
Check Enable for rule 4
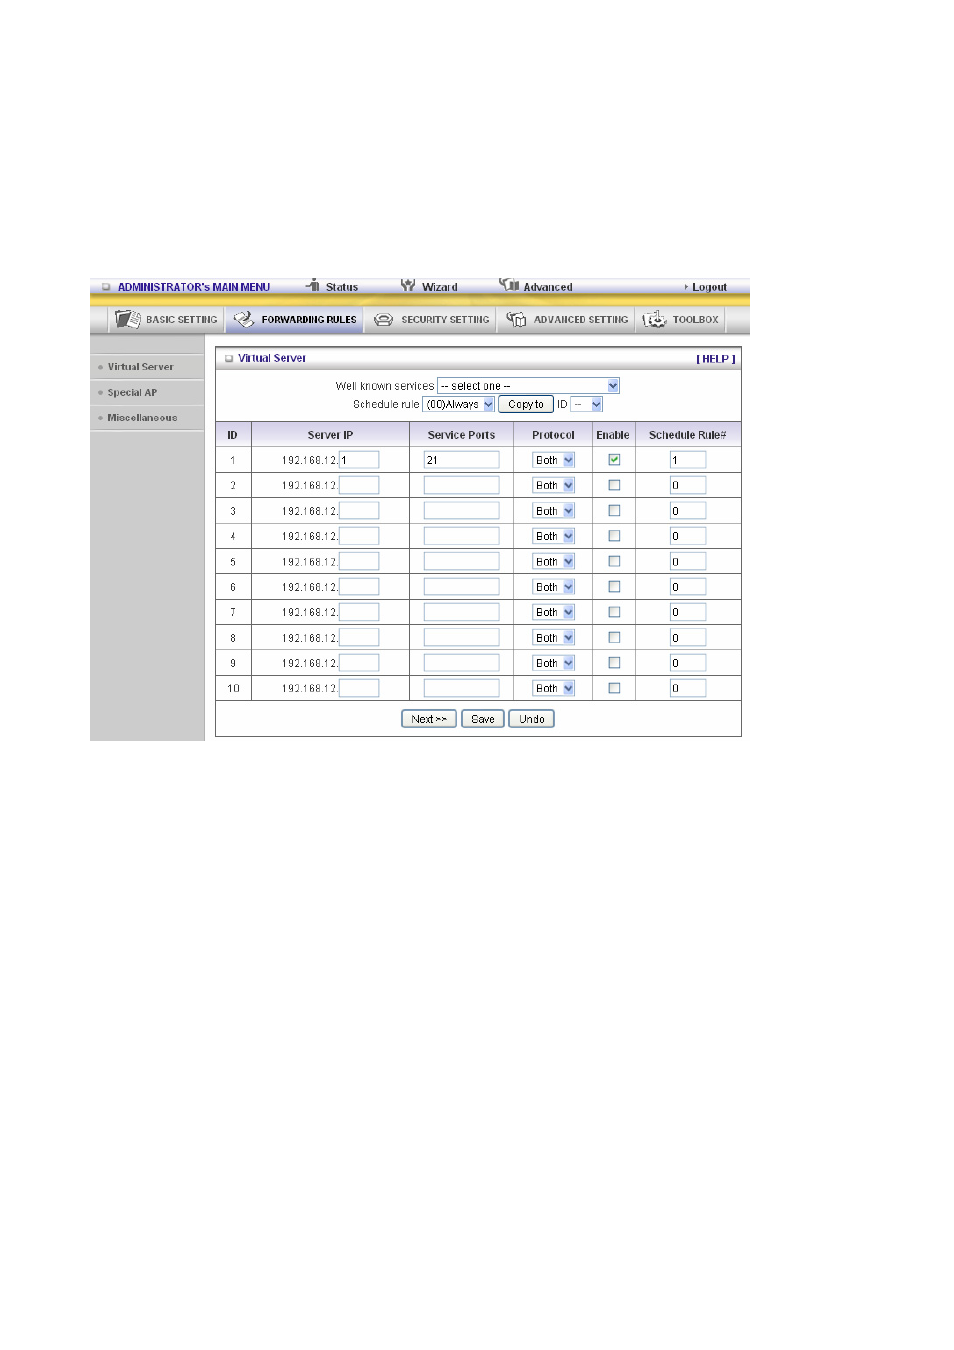click(x=614, y=536)
